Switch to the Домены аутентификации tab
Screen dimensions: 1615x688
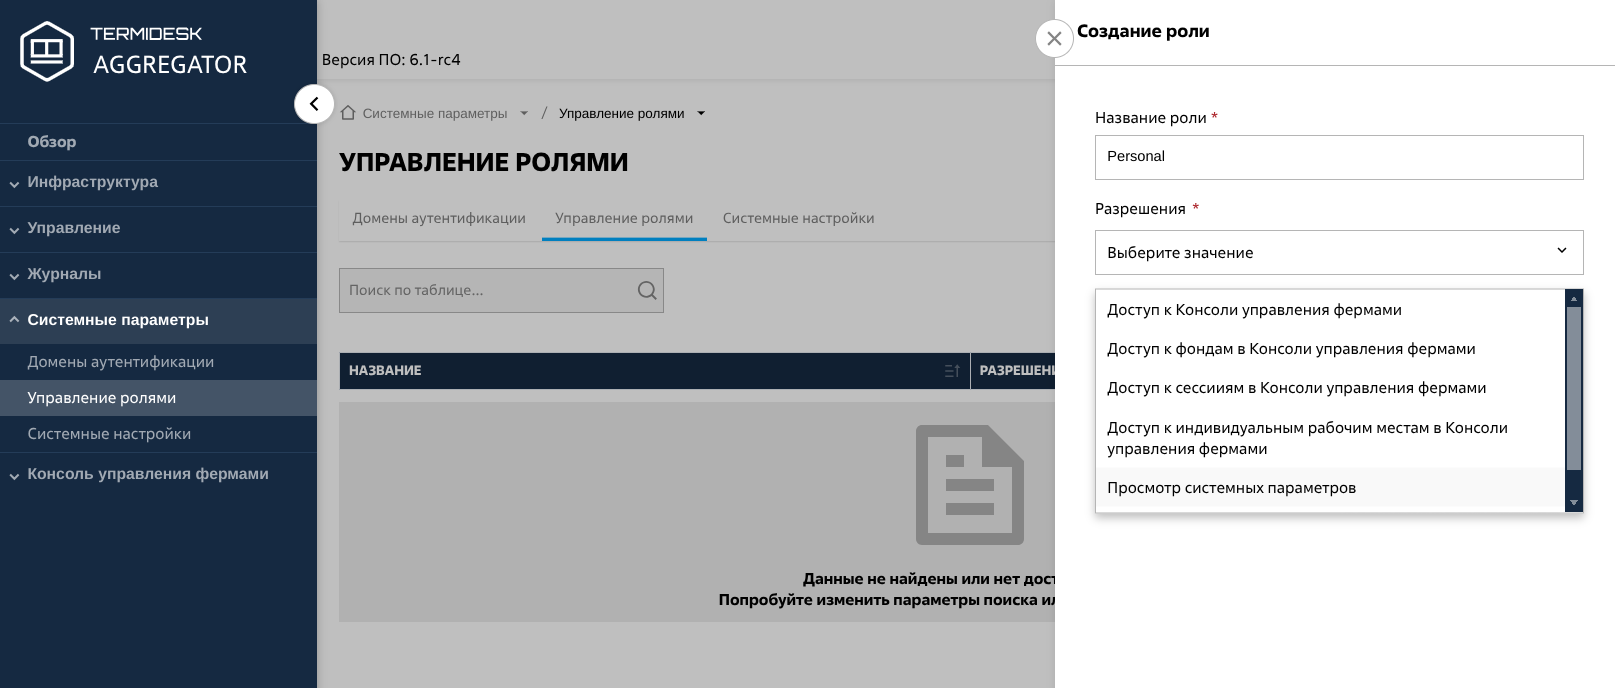click(x=438, y=218)
